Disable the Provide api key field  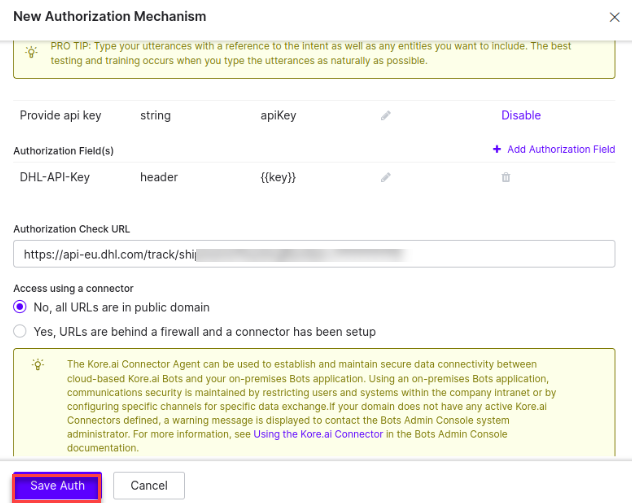(521, 115)
